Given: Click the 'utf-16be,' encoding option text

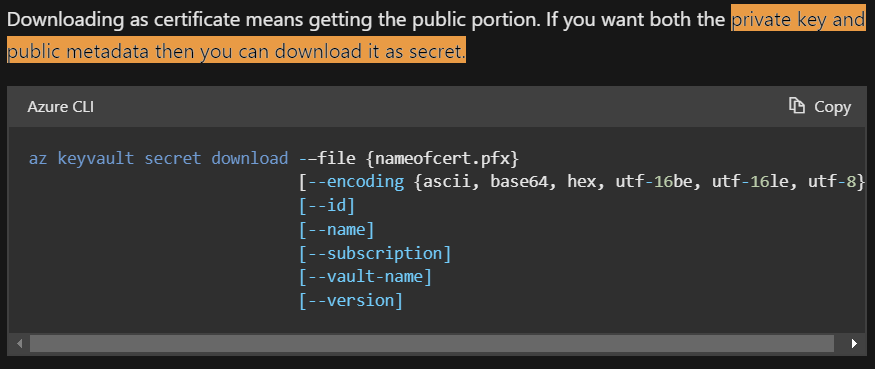Looking at the screenshot, I should pyautogui.click(x=659, y=182).
